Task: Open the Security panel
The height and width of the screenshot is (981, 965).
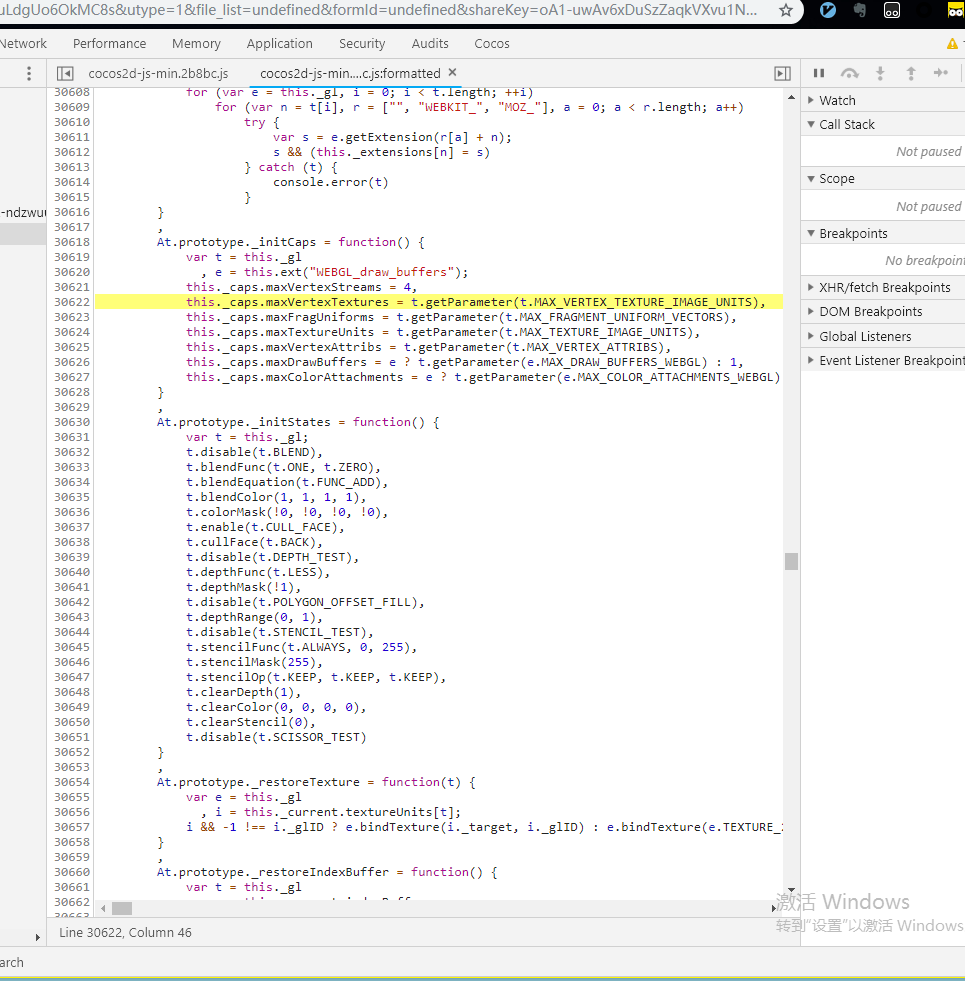Action: [362, 43]
